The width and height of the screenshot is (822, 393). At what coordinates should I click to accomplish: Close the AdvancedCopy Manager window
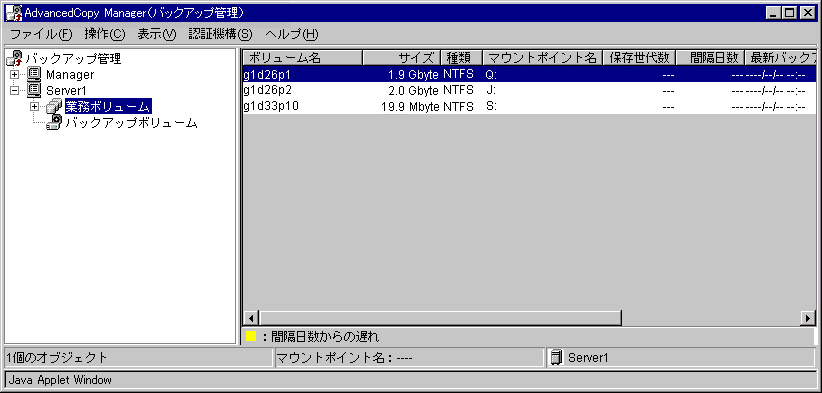807,13
